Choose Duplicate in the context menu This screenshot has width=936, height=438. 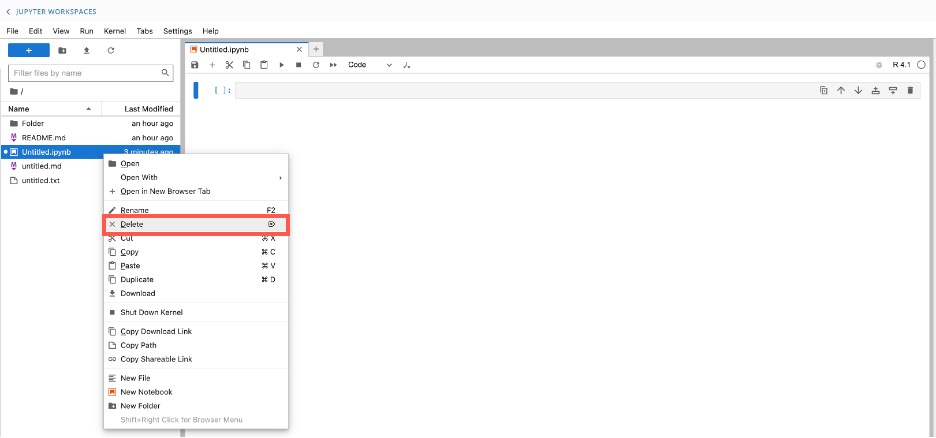196,279
